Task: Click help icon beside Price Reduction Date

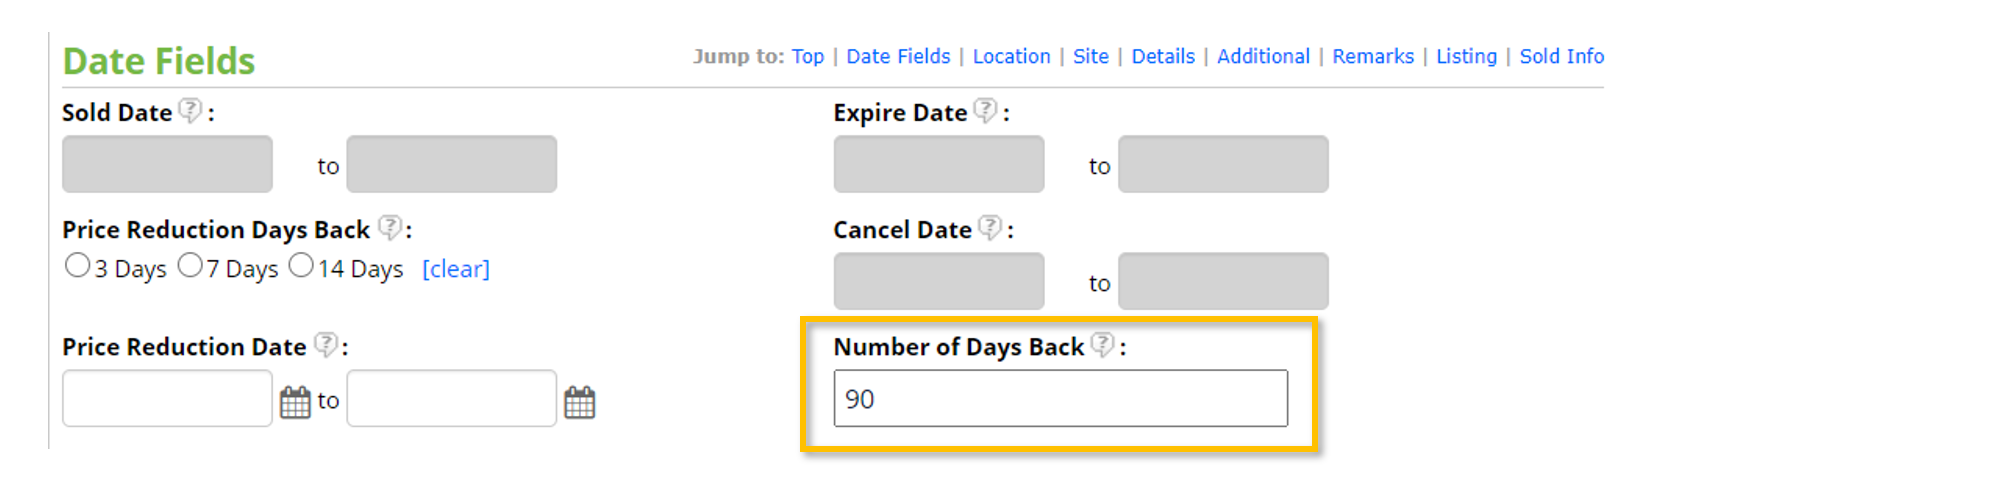Action: click(x=326, y=345)
